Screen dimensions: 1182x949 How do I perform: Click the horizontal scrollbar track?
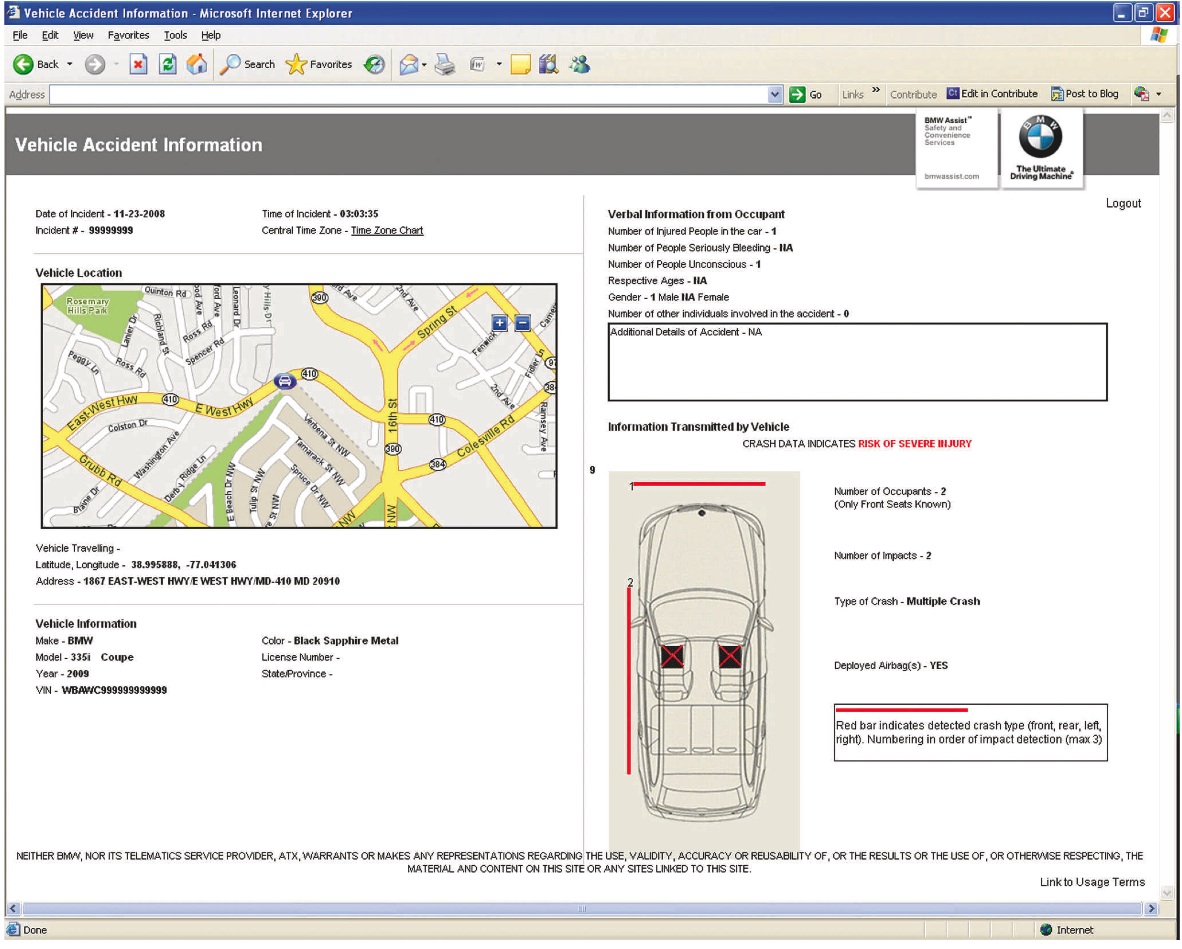(582, 908)
